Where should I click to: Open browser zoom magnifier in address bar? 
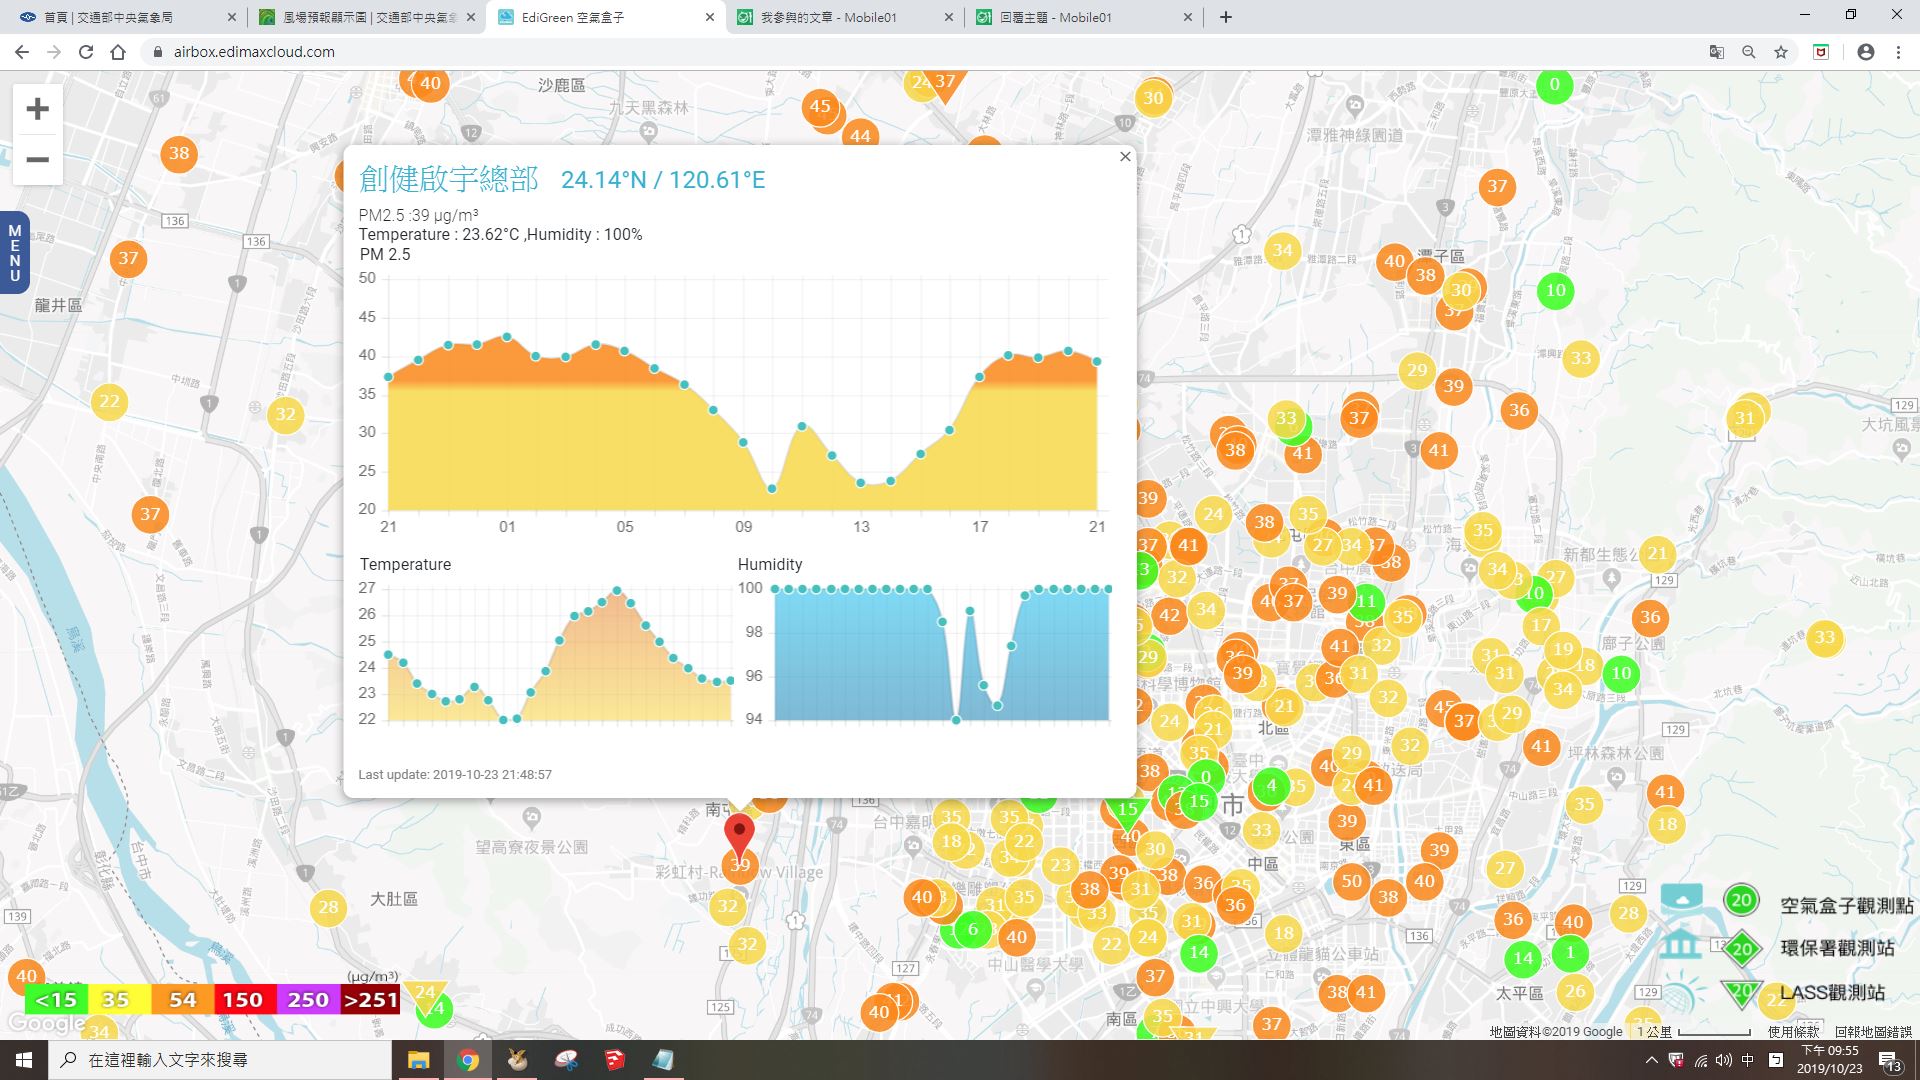click(1749, 52)
